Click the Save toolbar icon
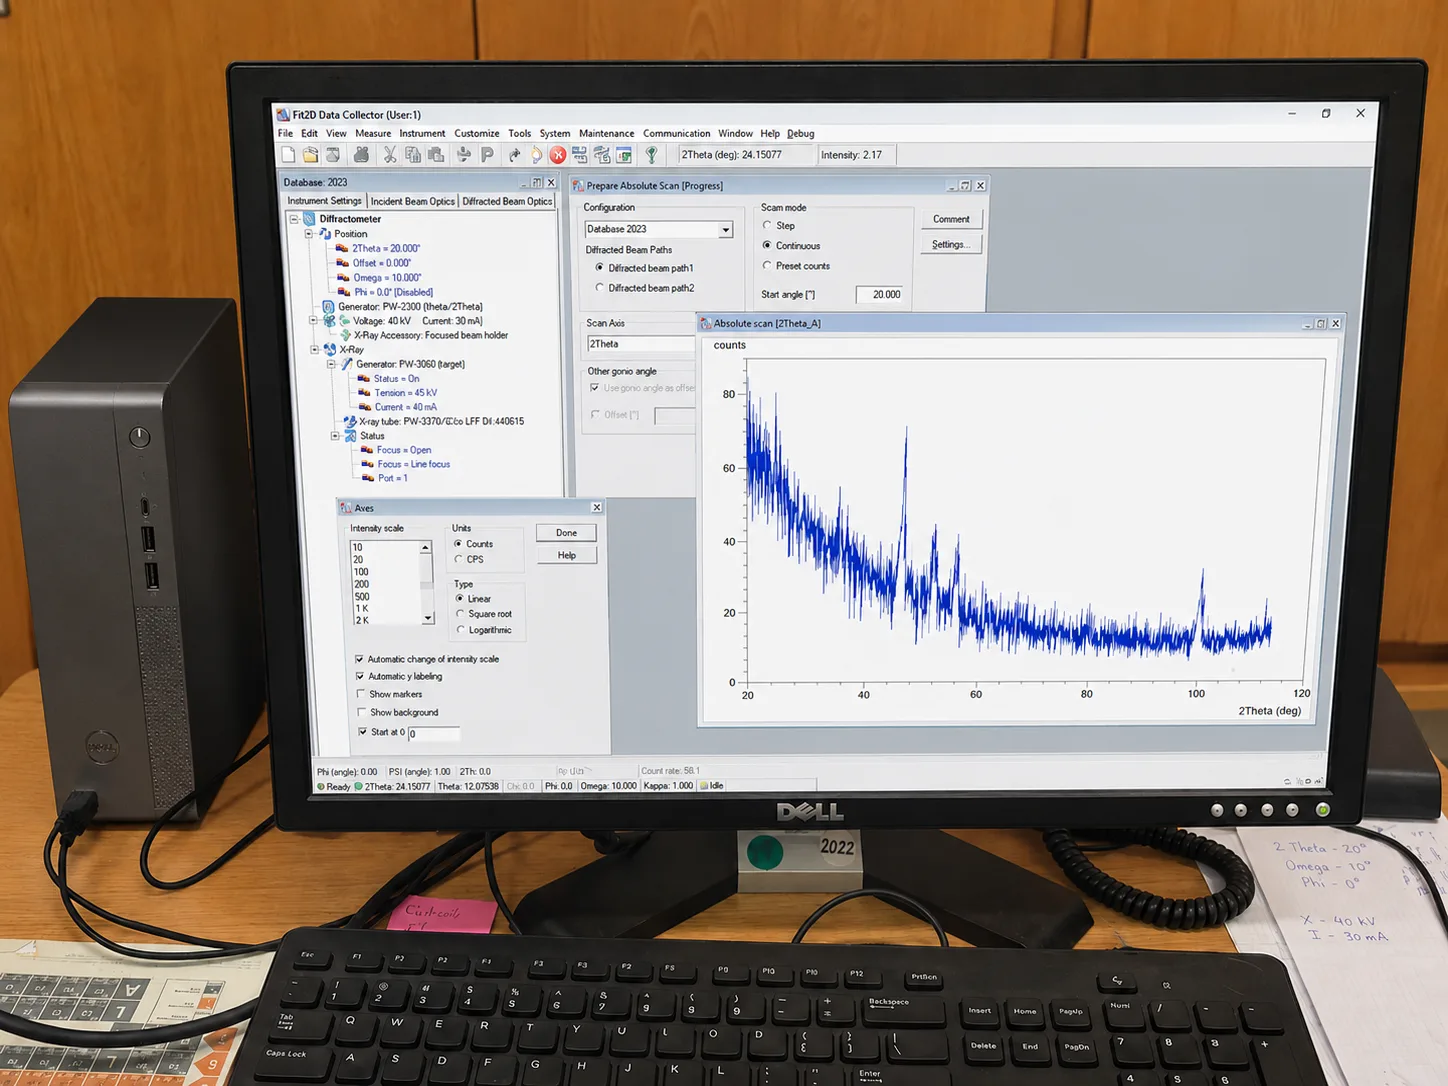Viewport: 1448px width, 1086px height. coord(333,155)
